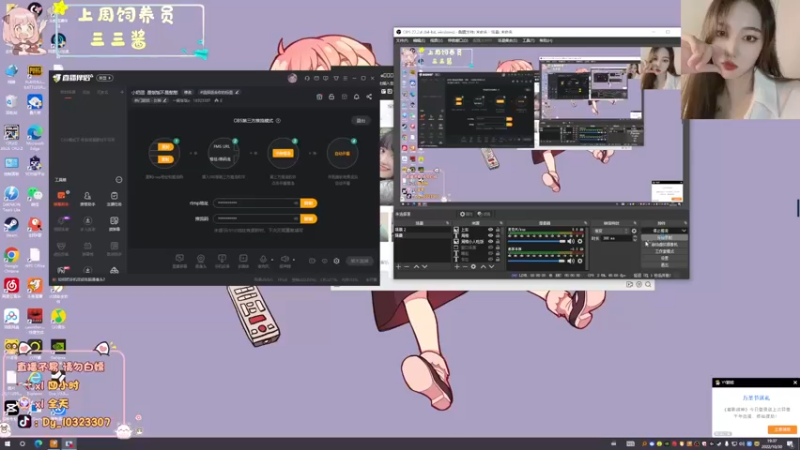
Task: Adjust the first OBS mixer volume slider
Action: pos(537,241)
